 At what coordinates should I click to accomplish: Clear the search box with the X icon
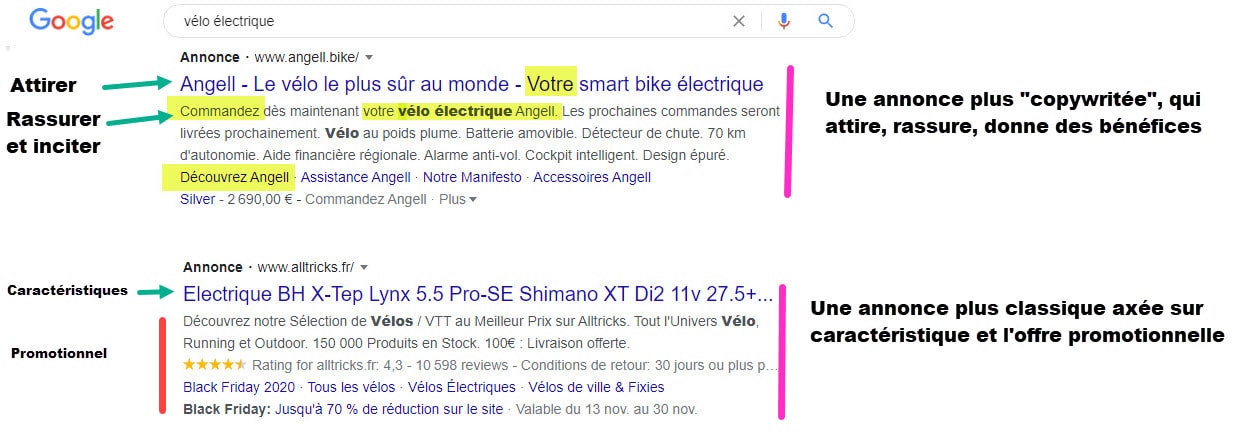[739, 21]
